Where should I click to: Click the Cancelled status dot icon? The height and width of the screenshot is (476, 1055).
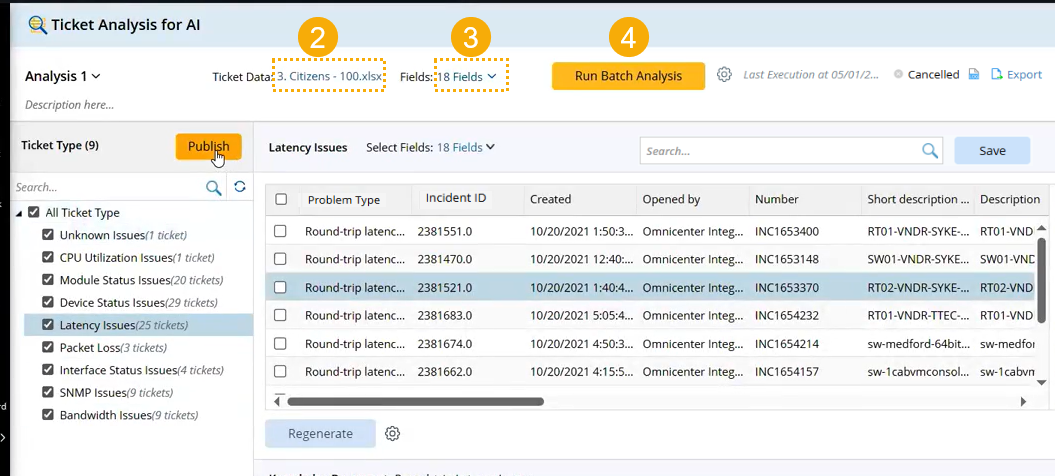coord(898,75)
